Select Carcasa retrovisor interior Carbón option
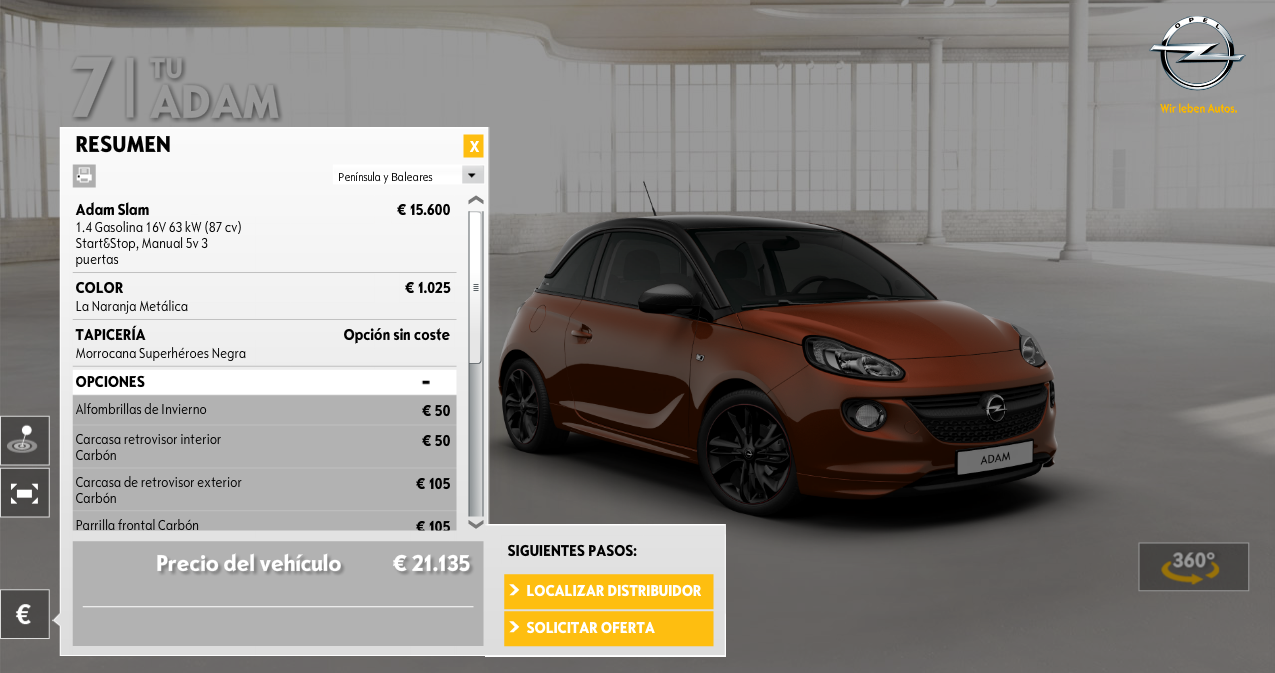 [x=149, y=447]
